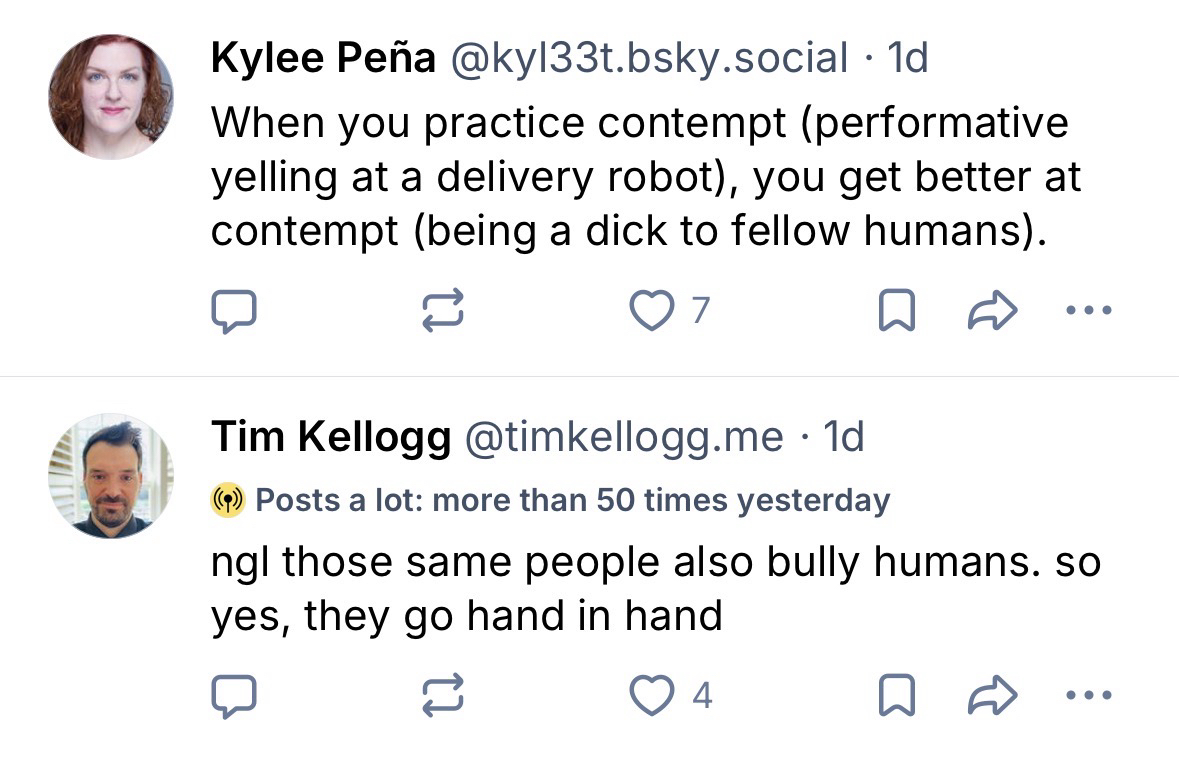The height and width of the screenshot is (758, 1179).
Task: Open Tim Kellogg's avatar
Action: pyautogui.click(x=111, y=475)
